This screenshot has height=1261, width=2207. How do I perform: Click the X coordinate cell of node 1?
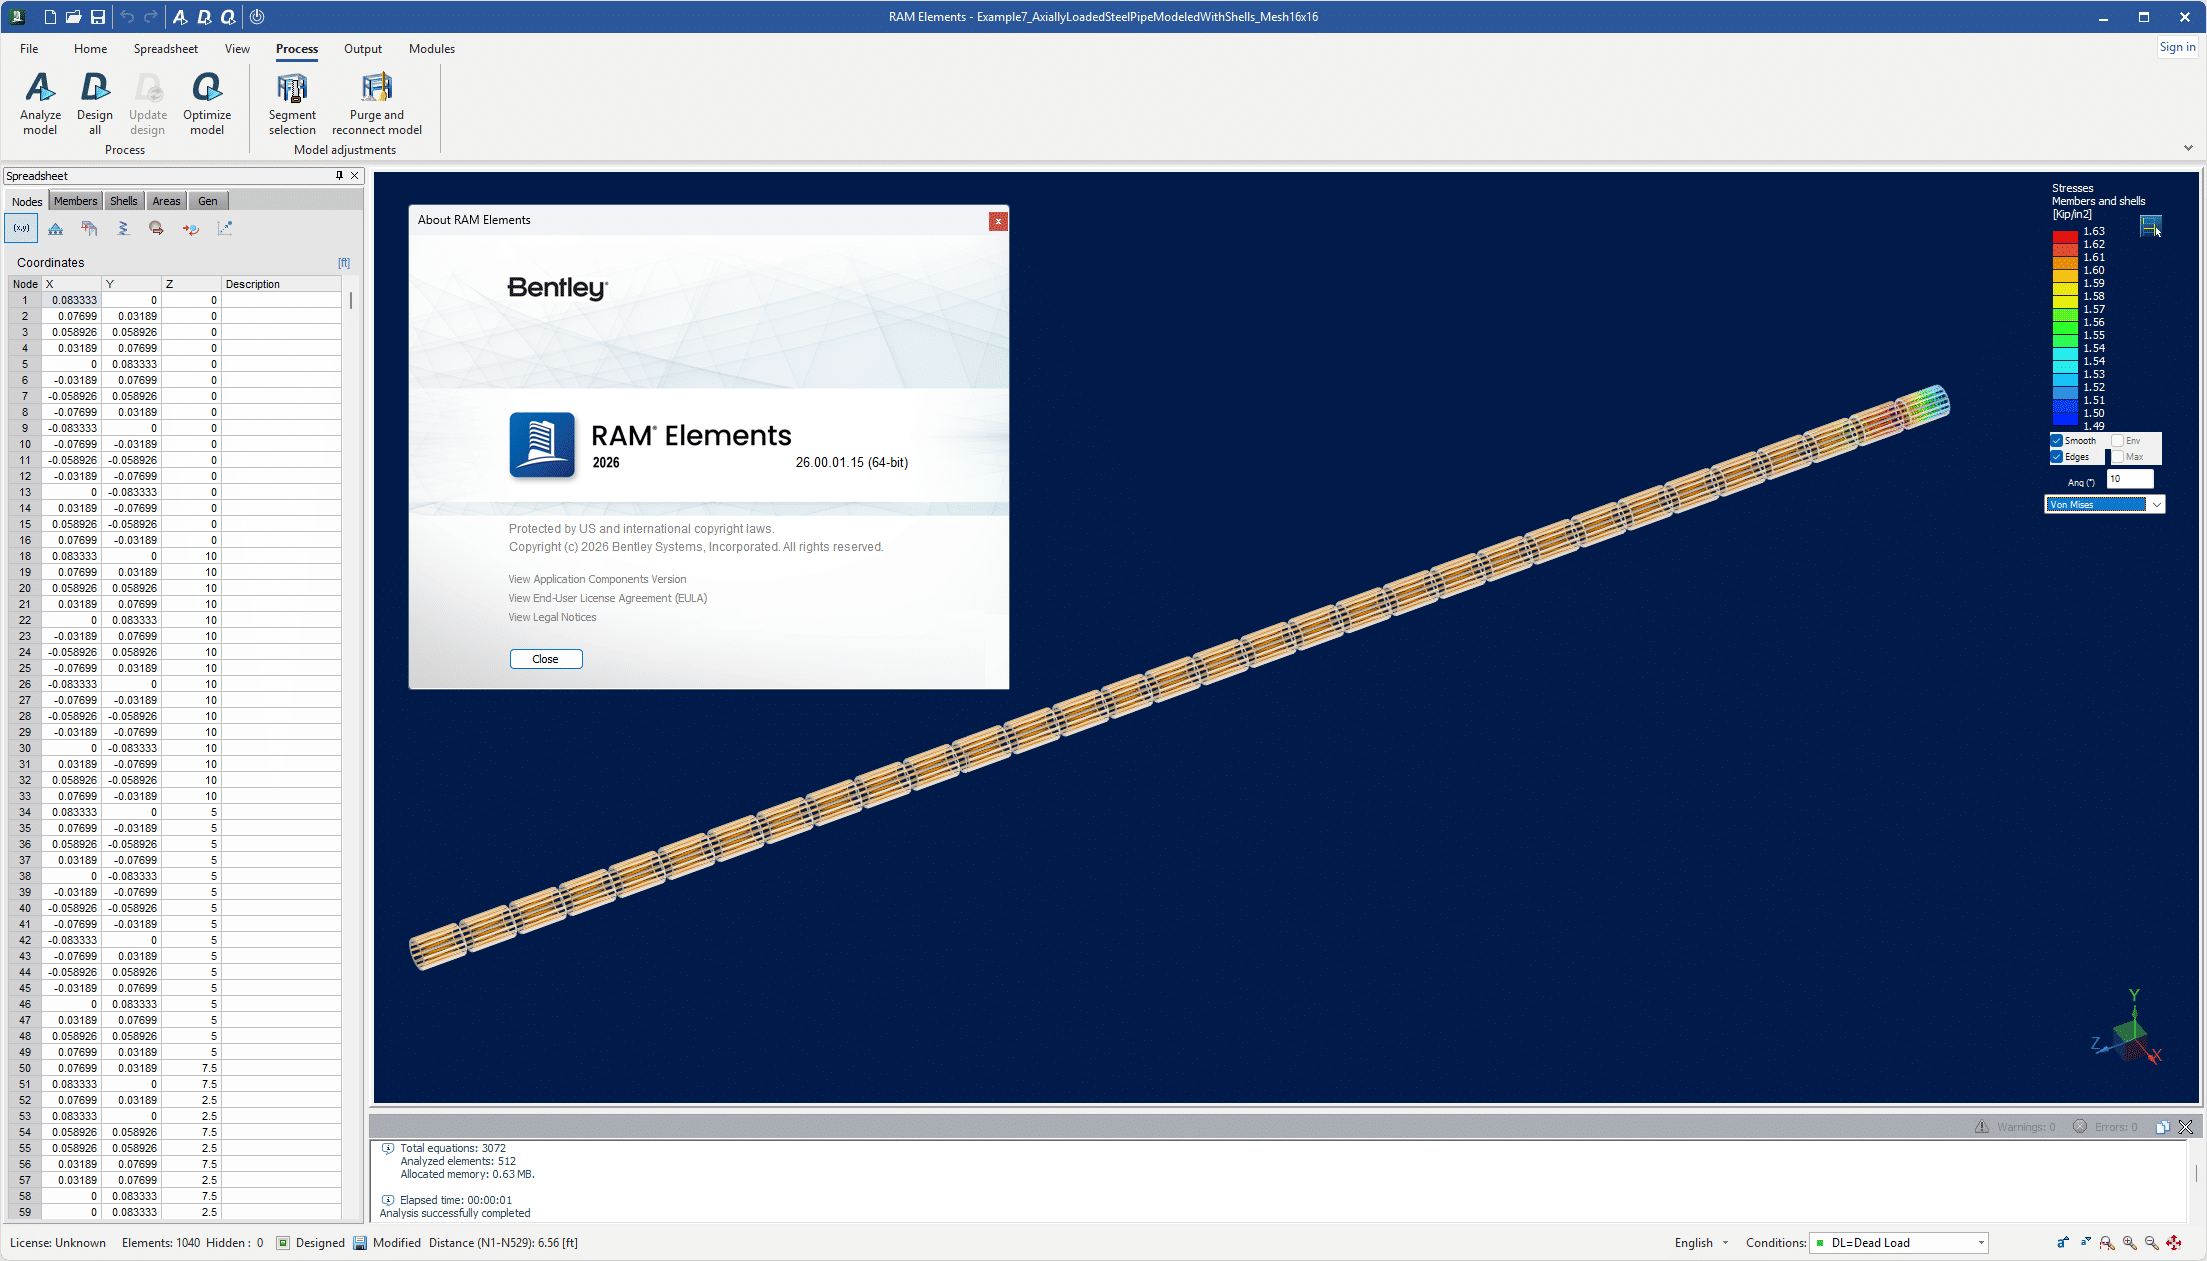coord(71,300)
